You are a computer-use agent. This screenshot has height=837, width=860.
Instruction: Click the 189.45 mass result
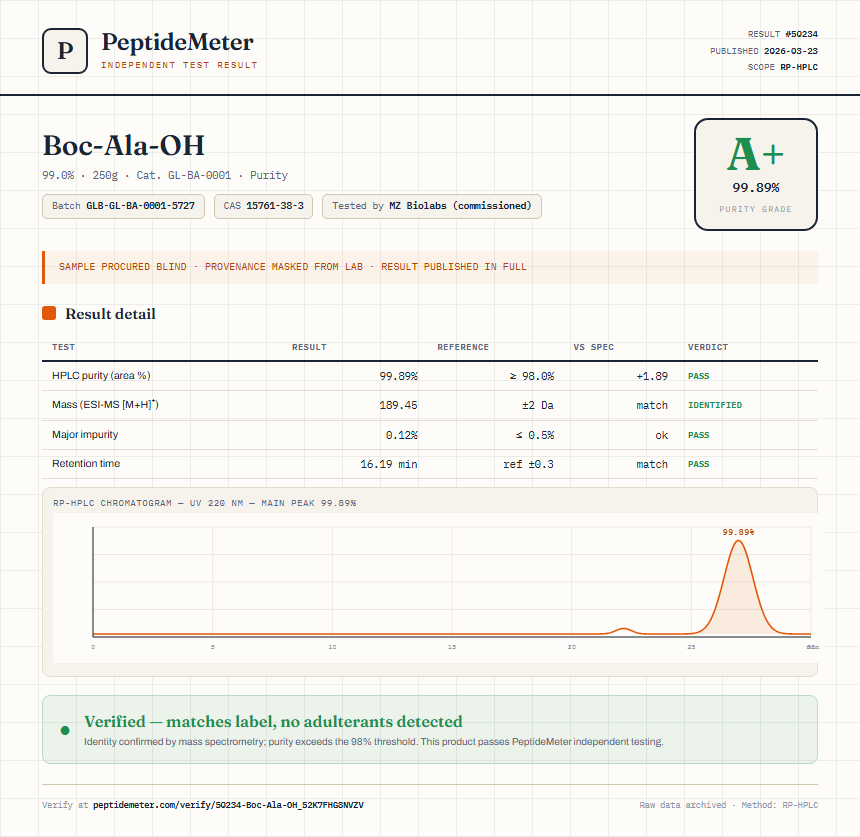click(x=399, y=405)
